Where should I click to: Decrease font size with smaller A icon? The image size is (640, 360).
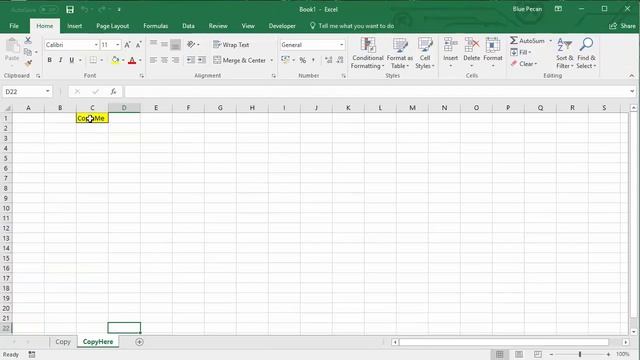pyautogui.click(x=138, y=44)
